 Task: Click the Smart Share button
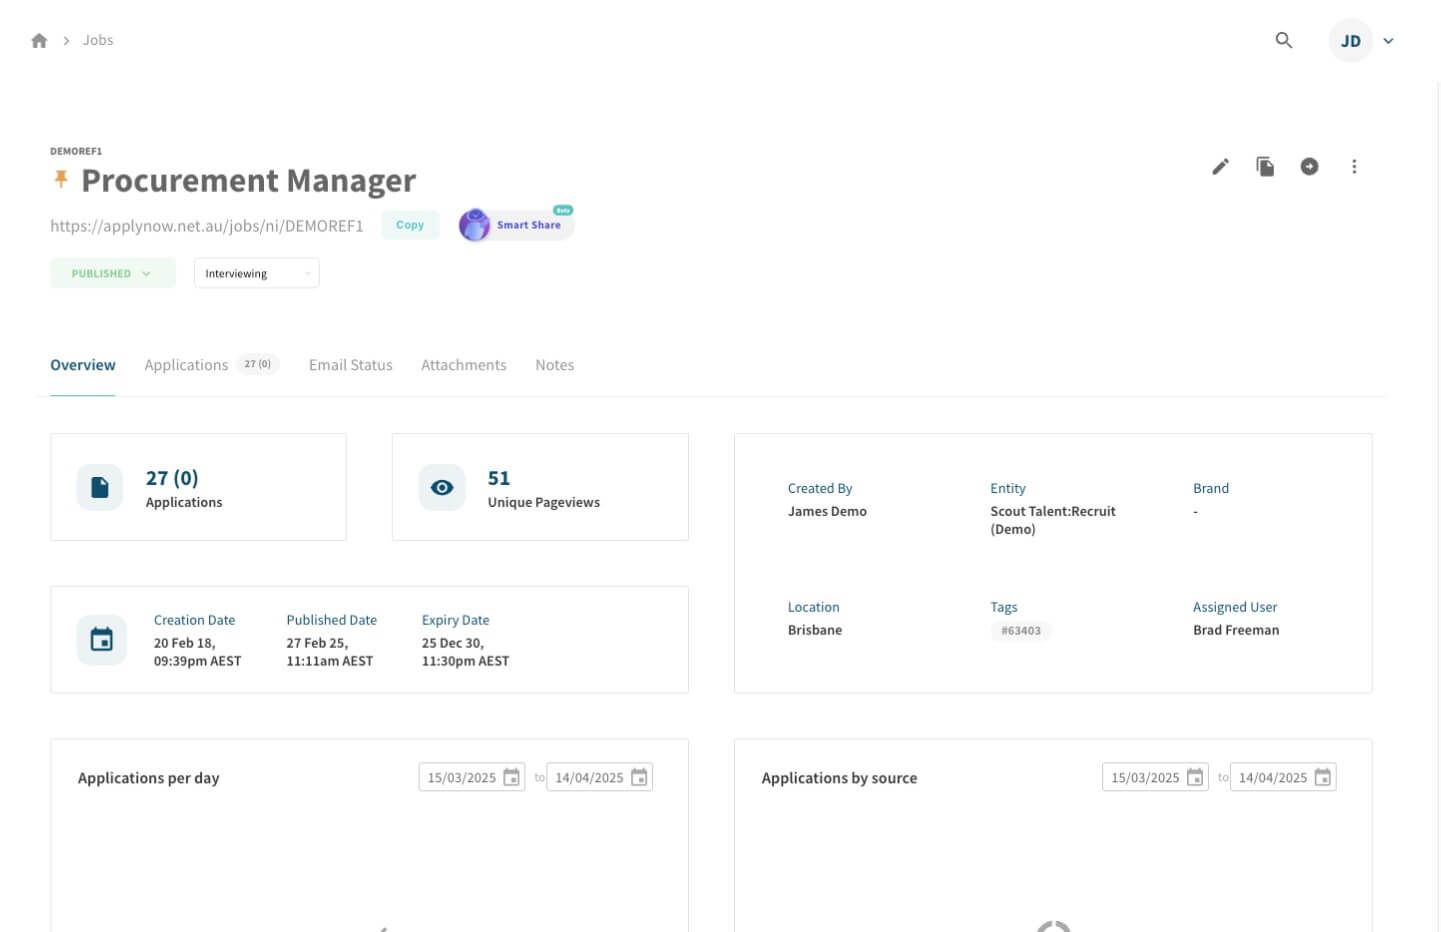pyautogui.click(x=516, y=225)
